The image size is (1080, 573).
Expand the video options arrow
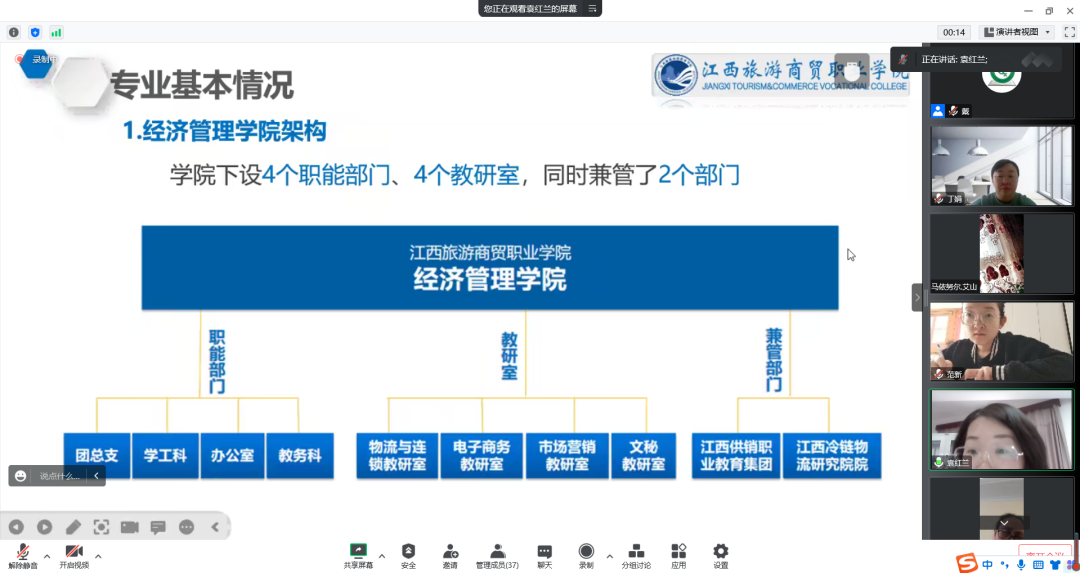pyautogui.click(x=98, y=556)
